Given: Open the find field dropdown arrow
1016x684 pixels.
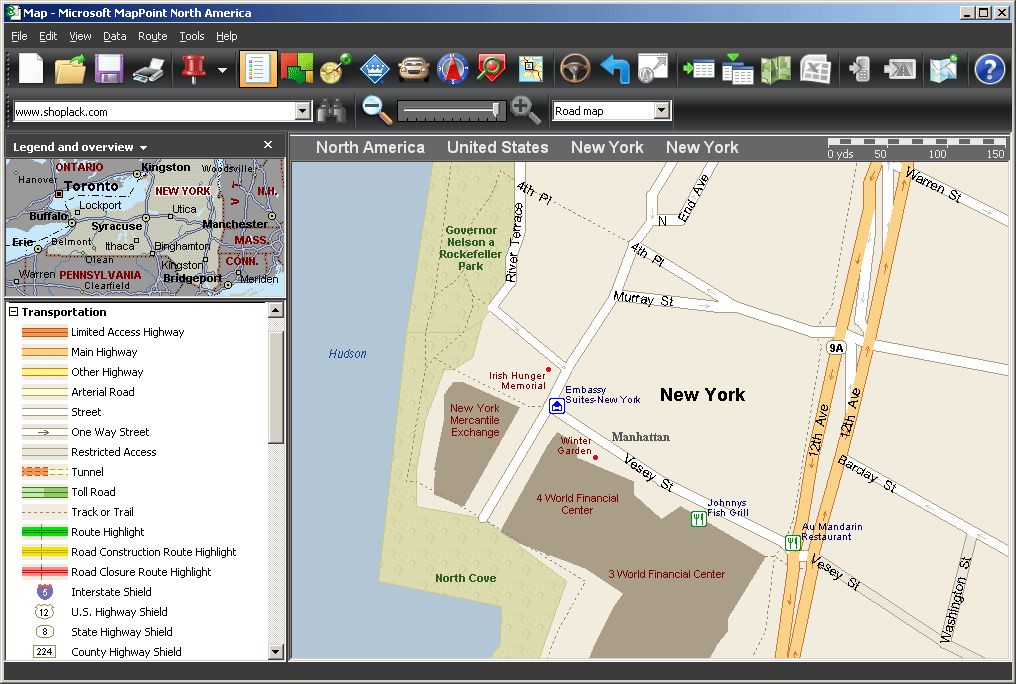Looking at the screenshot, I should point(303,111).
